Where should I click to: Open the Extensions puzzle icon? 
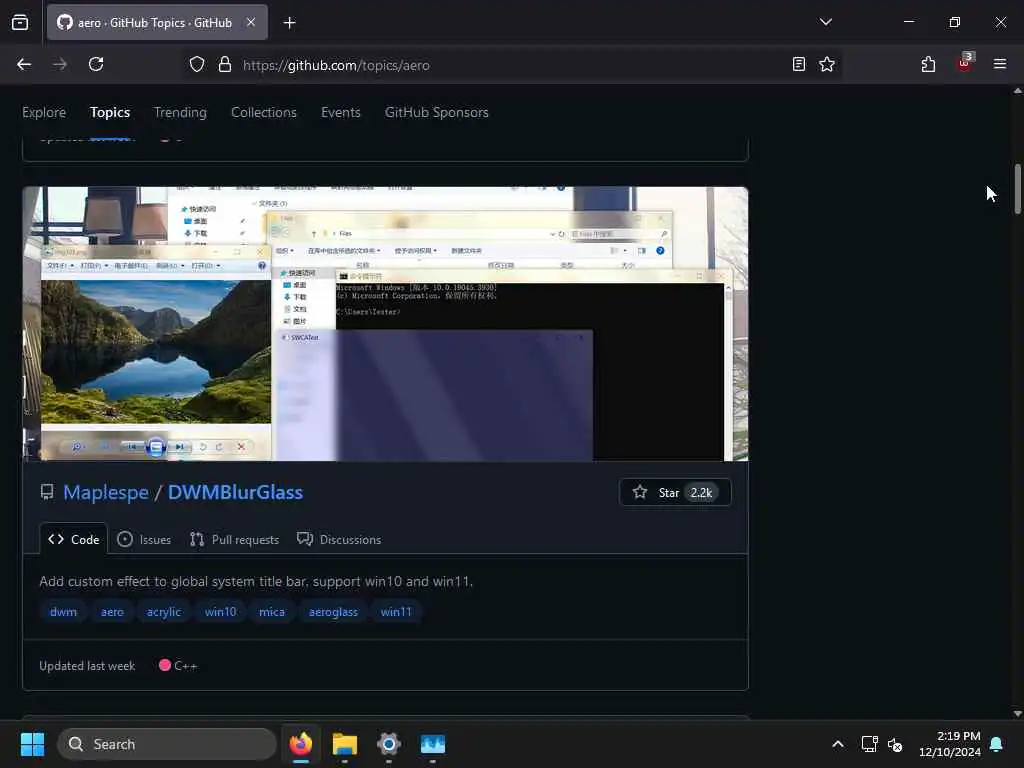click(x=928, y=64)
